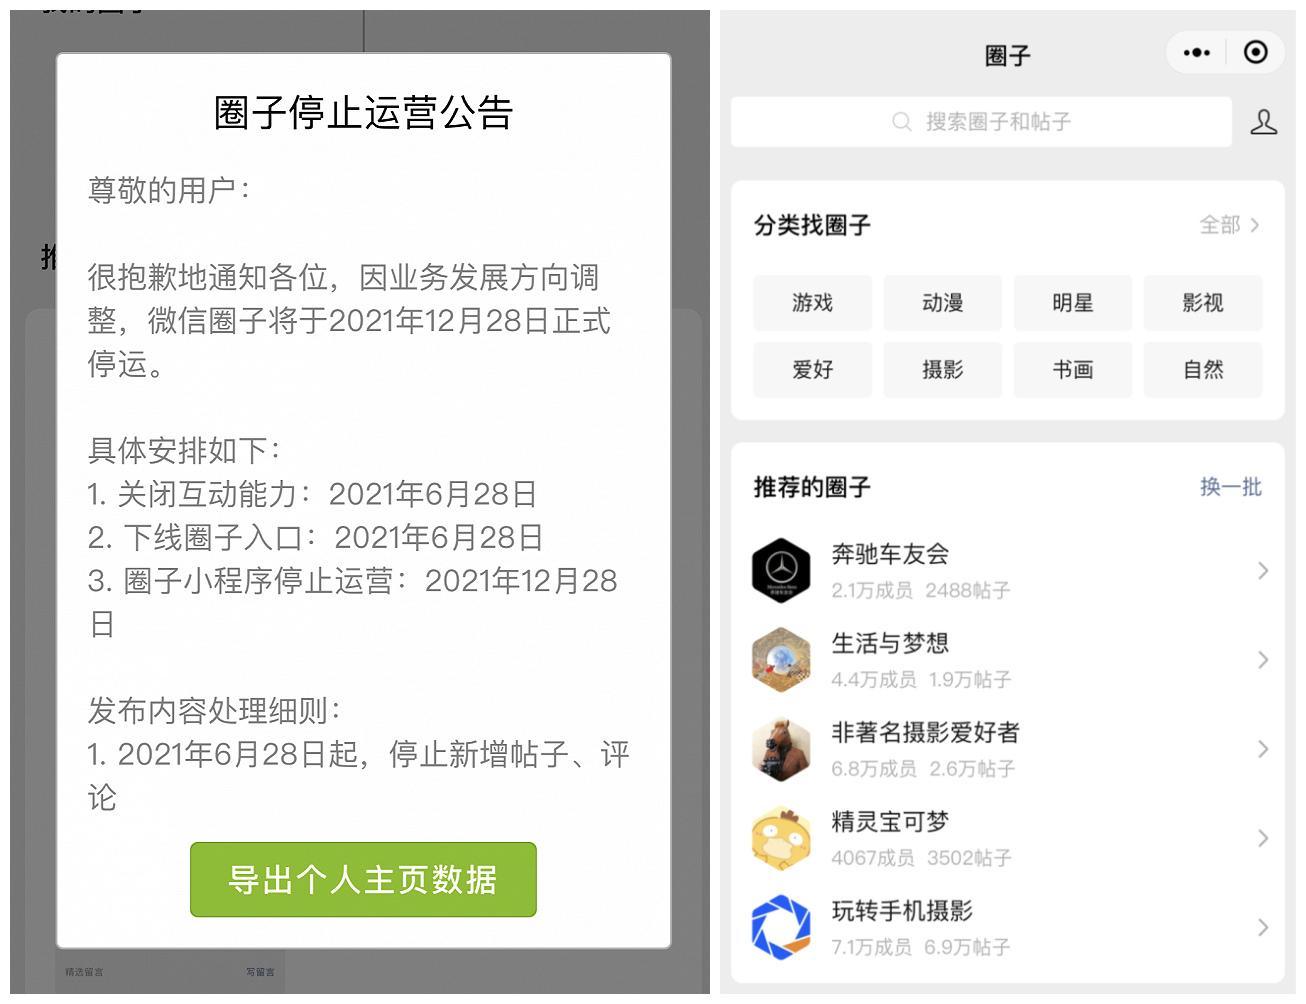Select the 书画 category
Viewport: 1306px width, 1004px height.
1073,370
